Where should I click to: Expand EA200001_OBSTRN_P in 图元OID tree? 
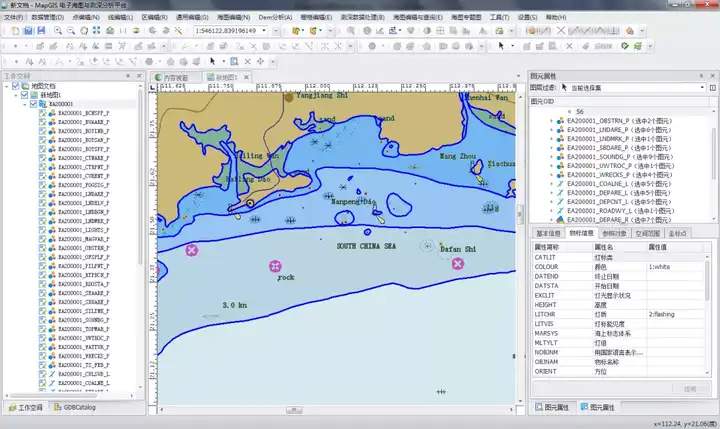551,121
